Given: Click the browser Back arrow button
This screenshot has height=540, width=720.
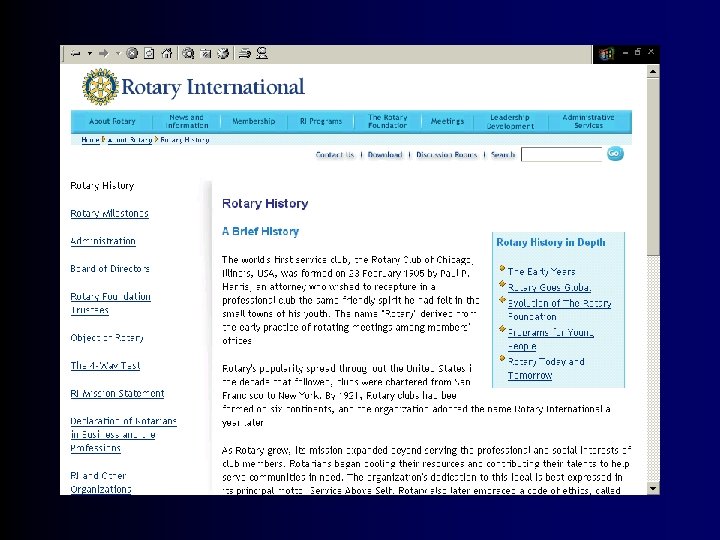Looking at the screenshot, I should 76,54.
